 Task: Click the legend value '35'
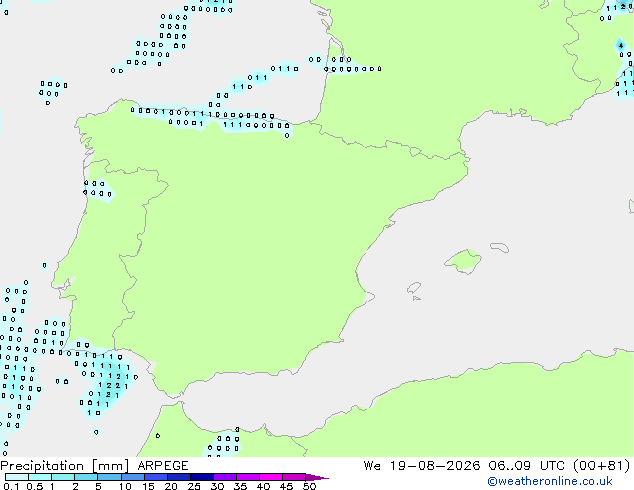coord(240,486)
